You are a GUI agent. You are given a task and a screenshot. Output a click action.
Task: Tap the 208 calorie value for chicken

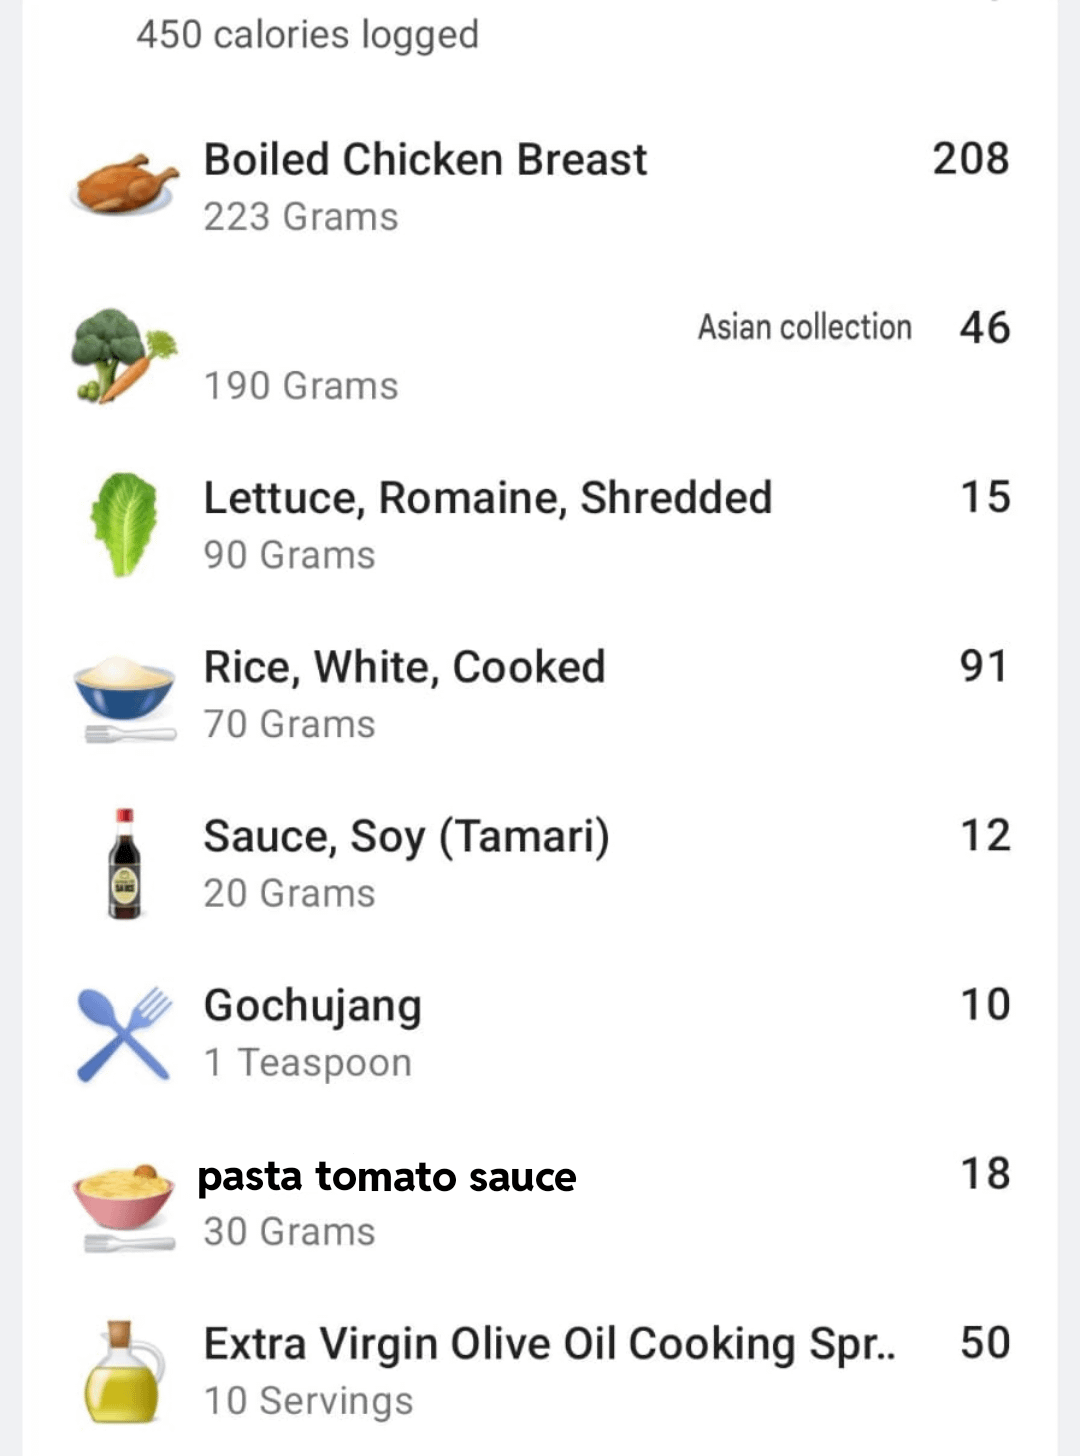[x=970, y=159]
